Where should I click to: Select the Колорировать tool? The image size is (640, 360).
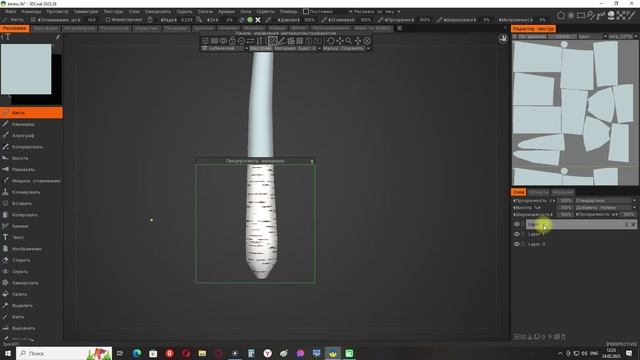[31, 147]
